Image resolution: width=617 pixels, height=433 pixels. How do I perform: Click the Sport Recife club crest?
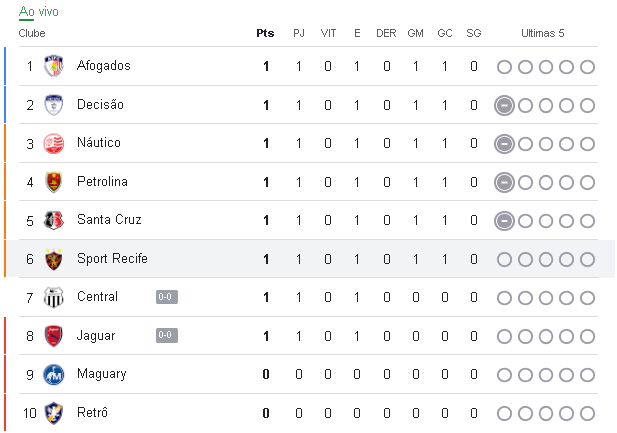(x=54, y=259)
